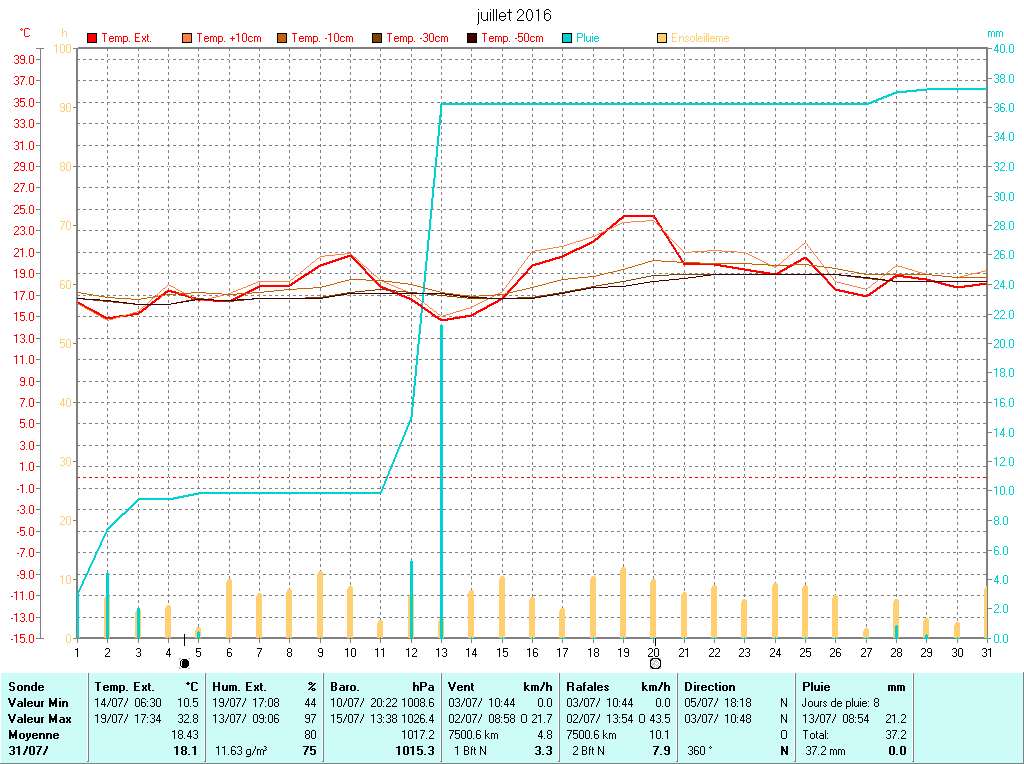The width and height of the screenshot is (1024, 764).
Task: Select the Baro. hPa column header
Action: tap(382, 687)
